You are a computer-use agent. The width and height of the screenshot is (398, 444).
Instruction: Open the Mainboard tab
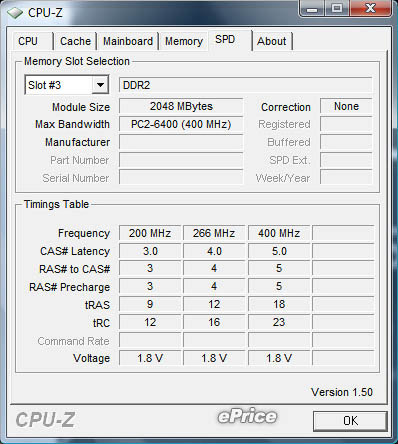click(x=128, y=41)
